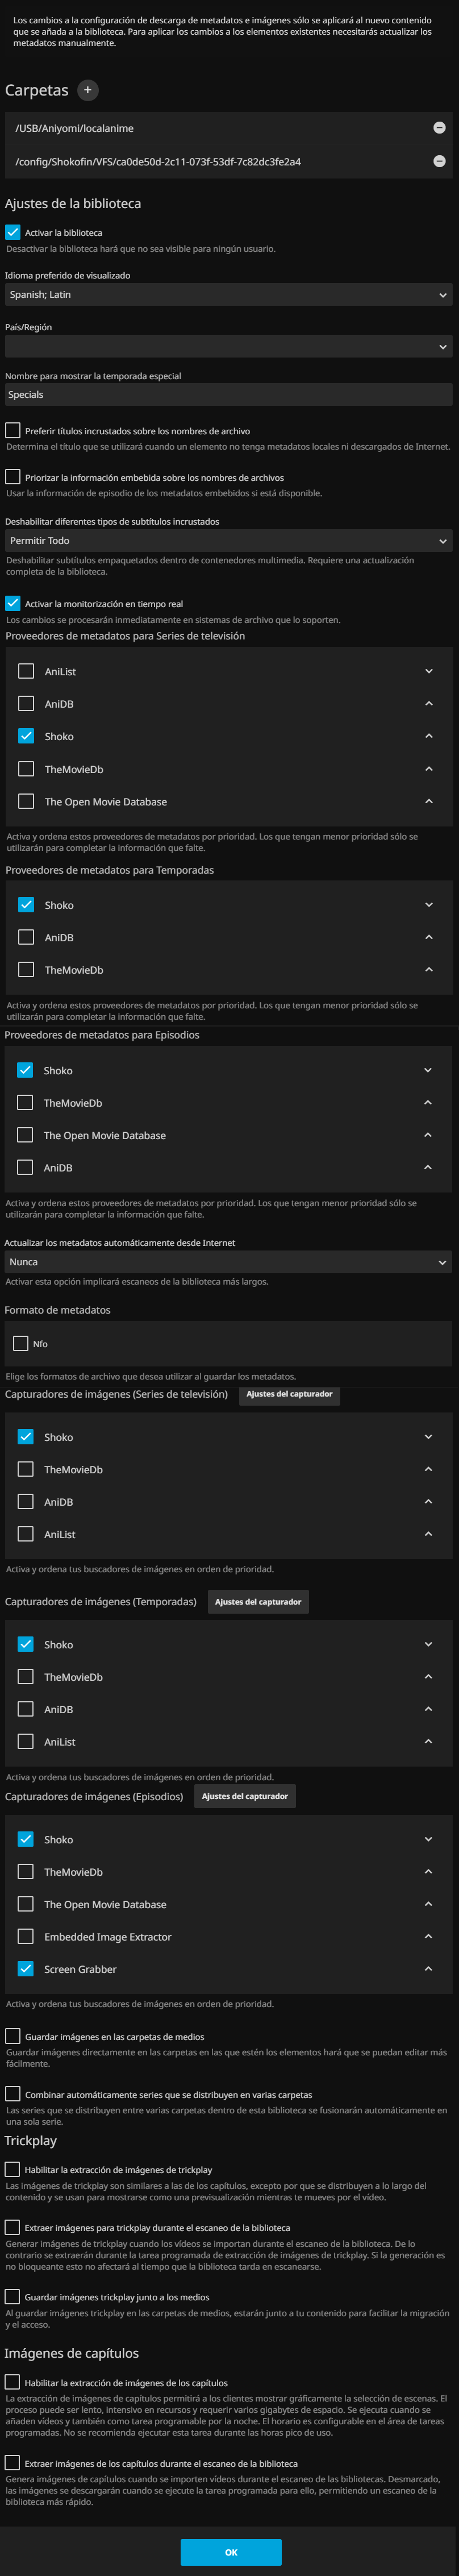Add a new folder with plus icon

click(88, 90)
